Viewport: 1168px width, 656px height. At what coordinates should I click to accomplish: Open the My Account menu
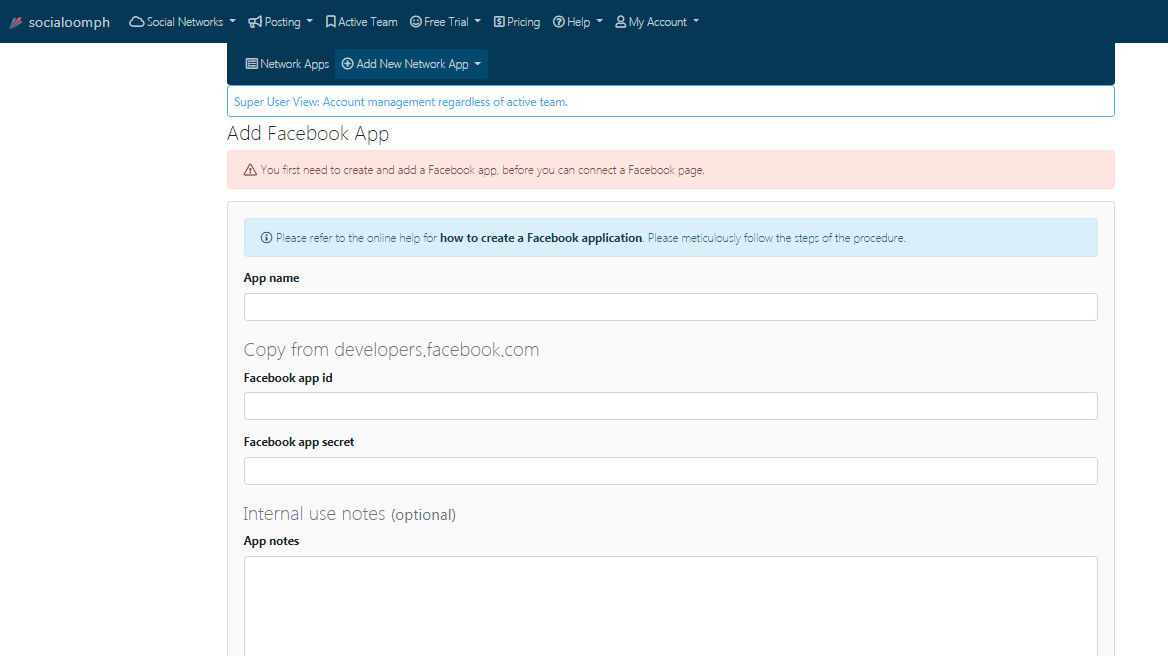(657, 22)
